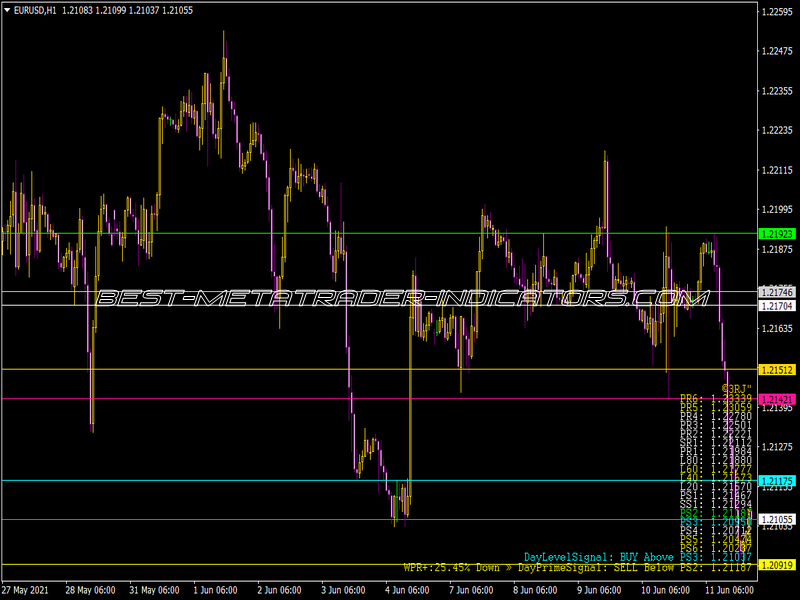
Task: Click the 10 Jun 06:00 time label
Action: [x=665, y=590]
